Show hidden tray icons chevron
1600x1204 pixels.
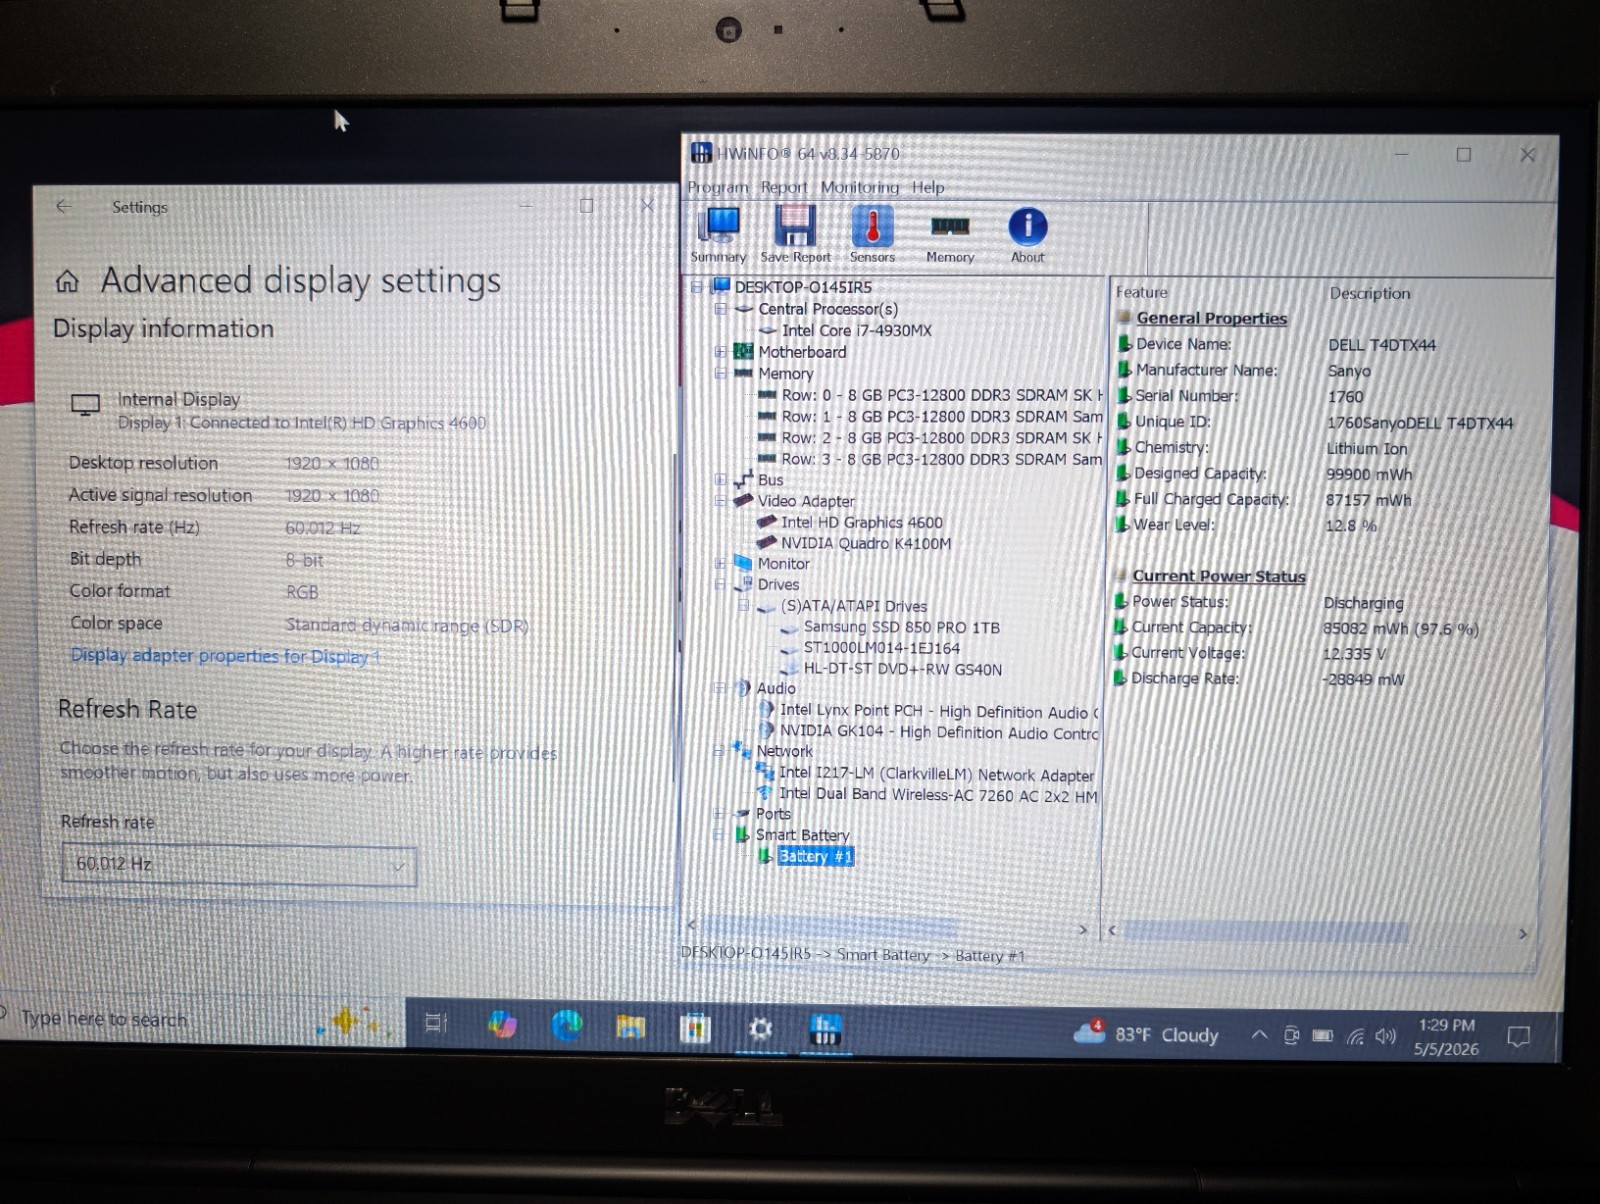(x=1260, y=1034)
